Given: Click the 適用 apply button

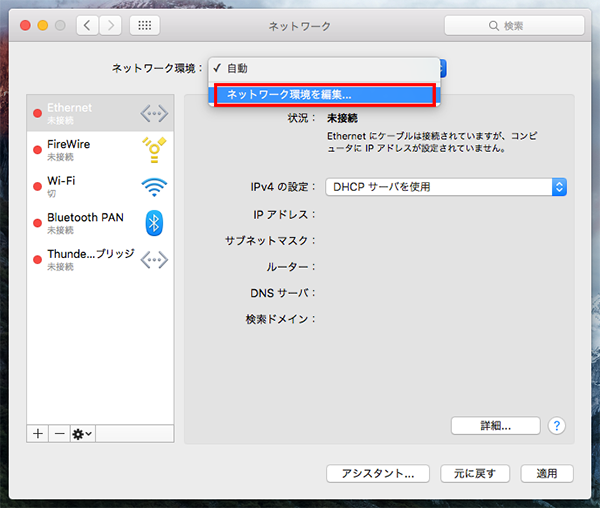Looking at the screenshot, I should (x=547, y=474).
